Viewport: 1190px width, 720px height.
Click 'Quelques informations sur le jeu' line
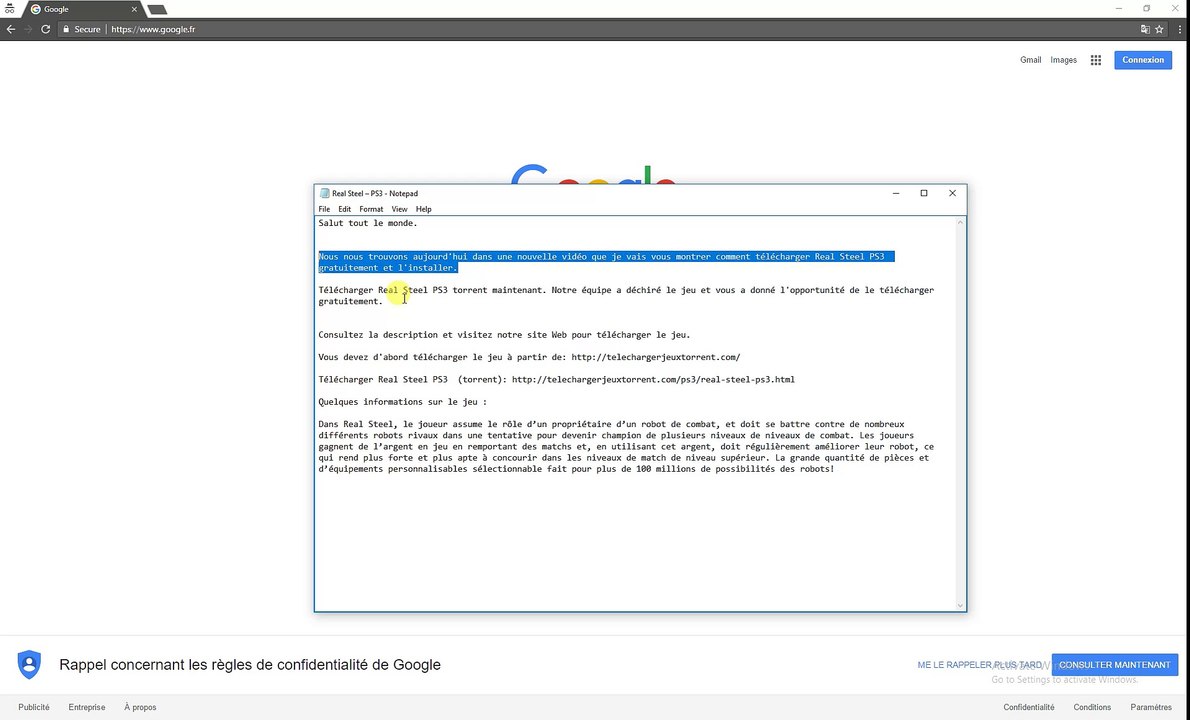pos(402,401)
